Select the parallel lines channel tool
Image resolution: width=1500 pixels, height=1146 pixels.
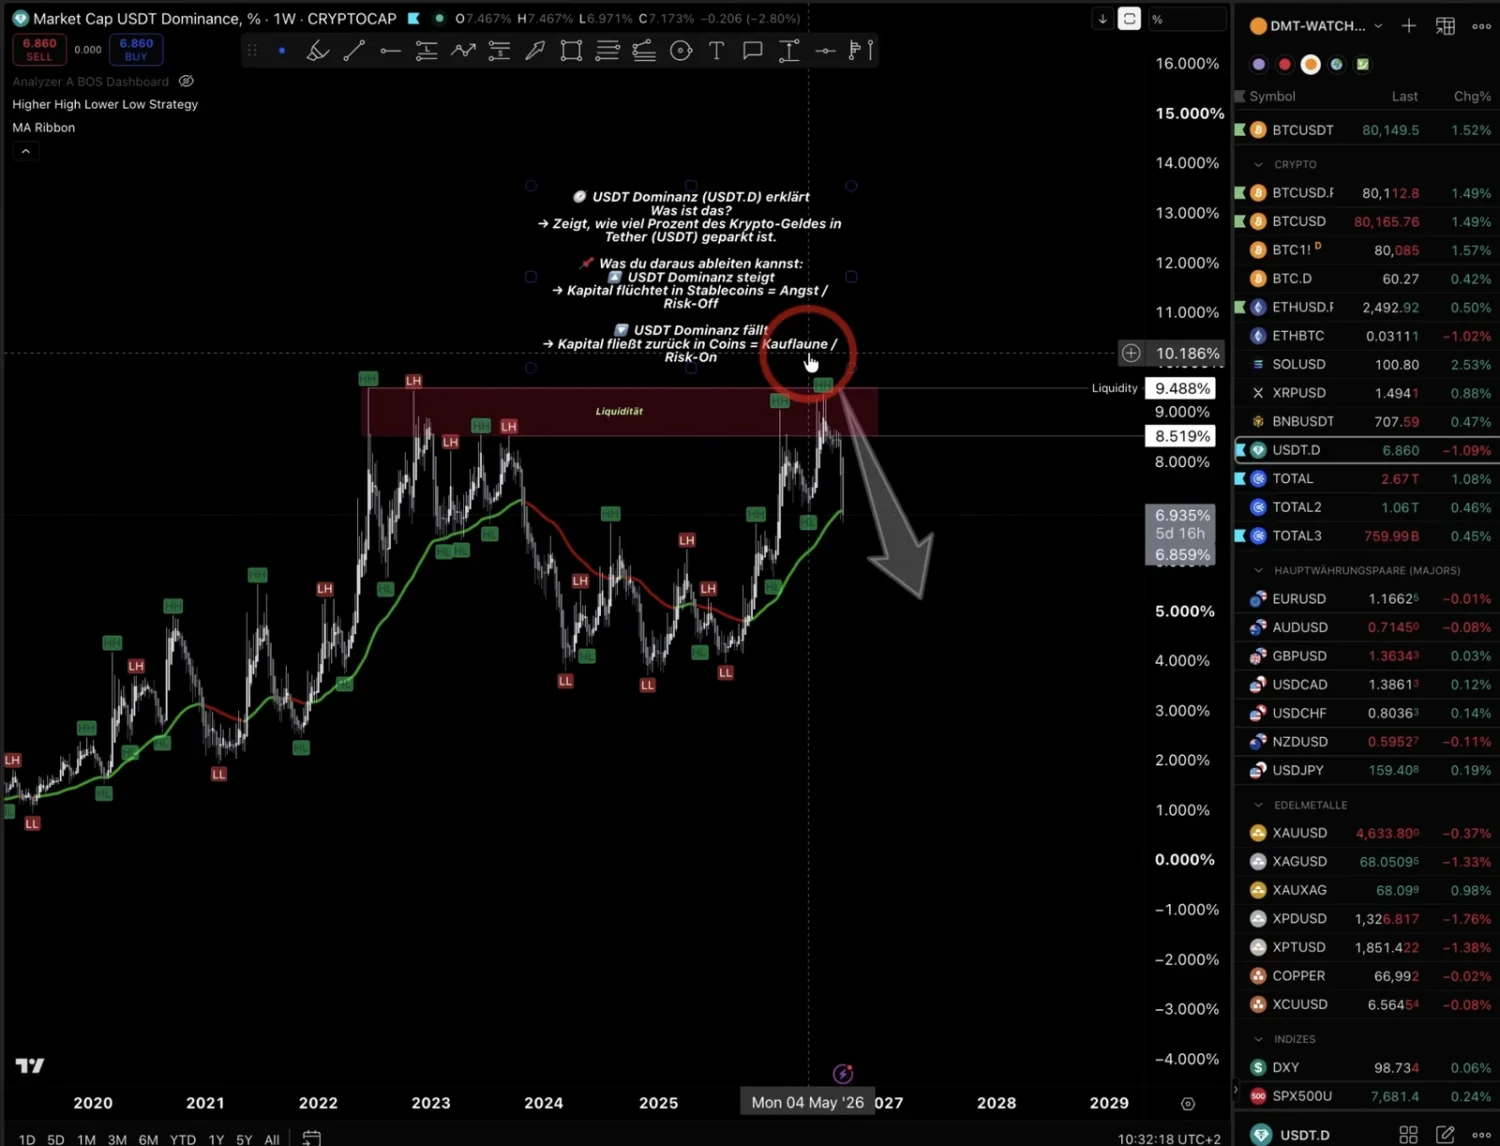coord(607,50)
